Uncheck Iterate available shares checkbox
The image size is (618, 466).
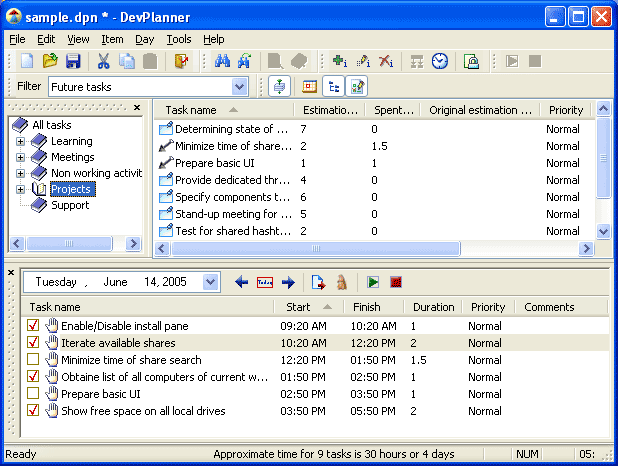(x=33, y=342)
